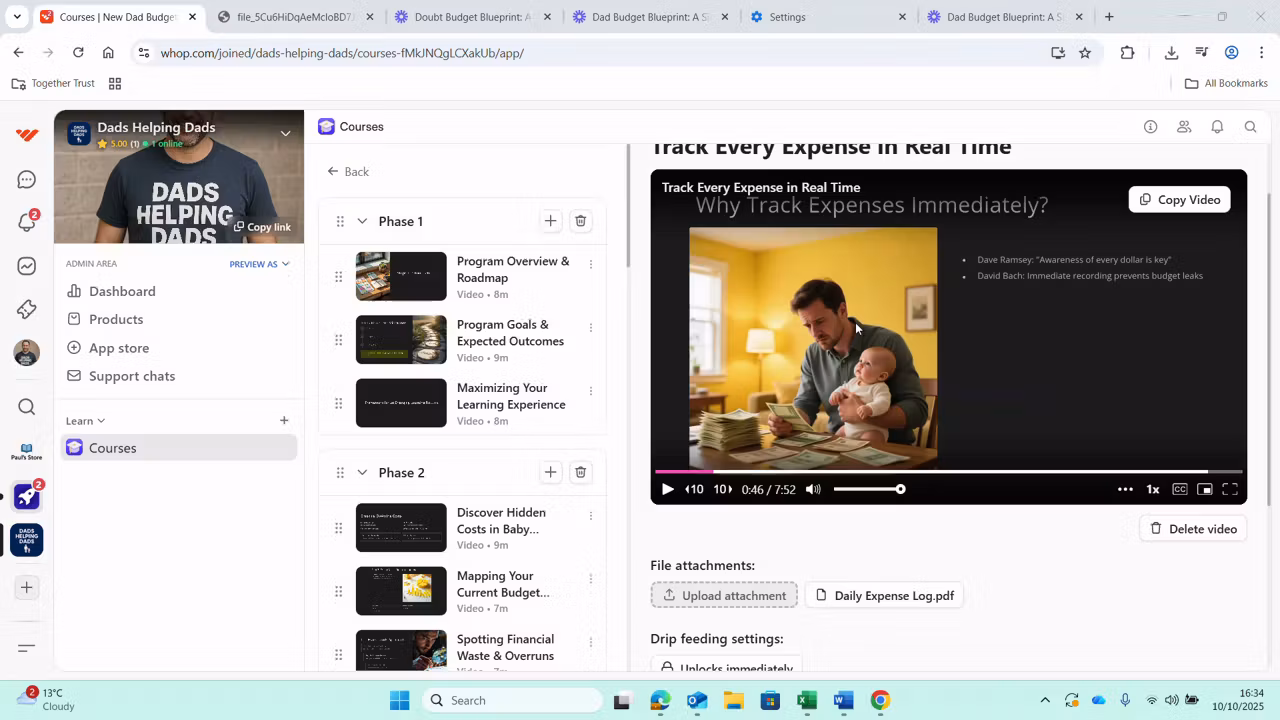Click Upload attachment button
Image resolution: width=1280 pixels, height=720 pixels.
[724, 595]
